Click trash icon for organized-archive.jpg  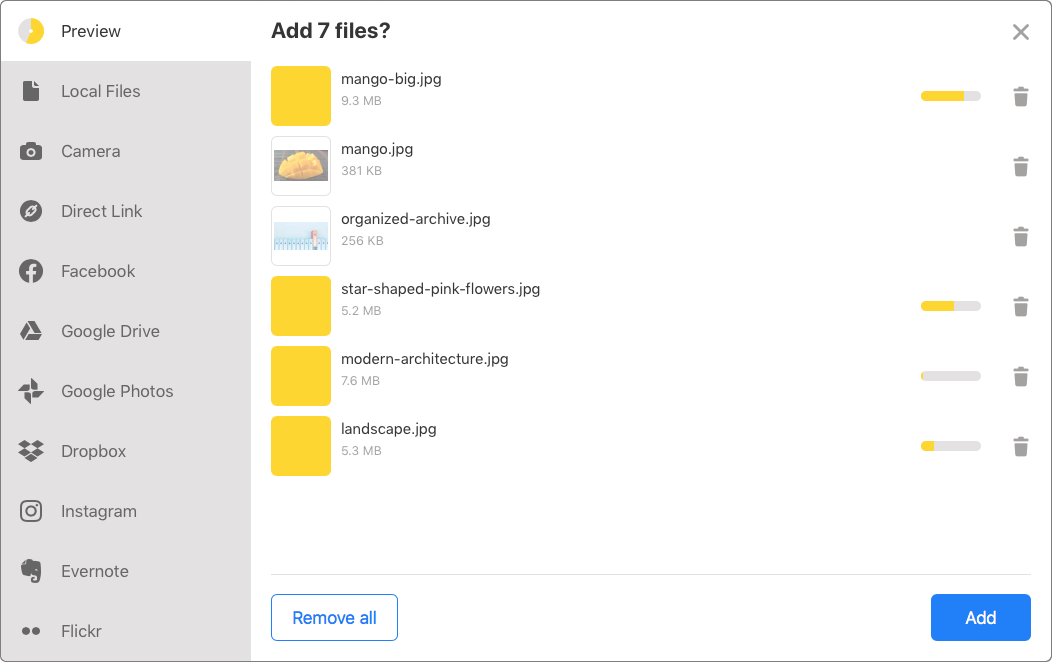[1020, 237]
